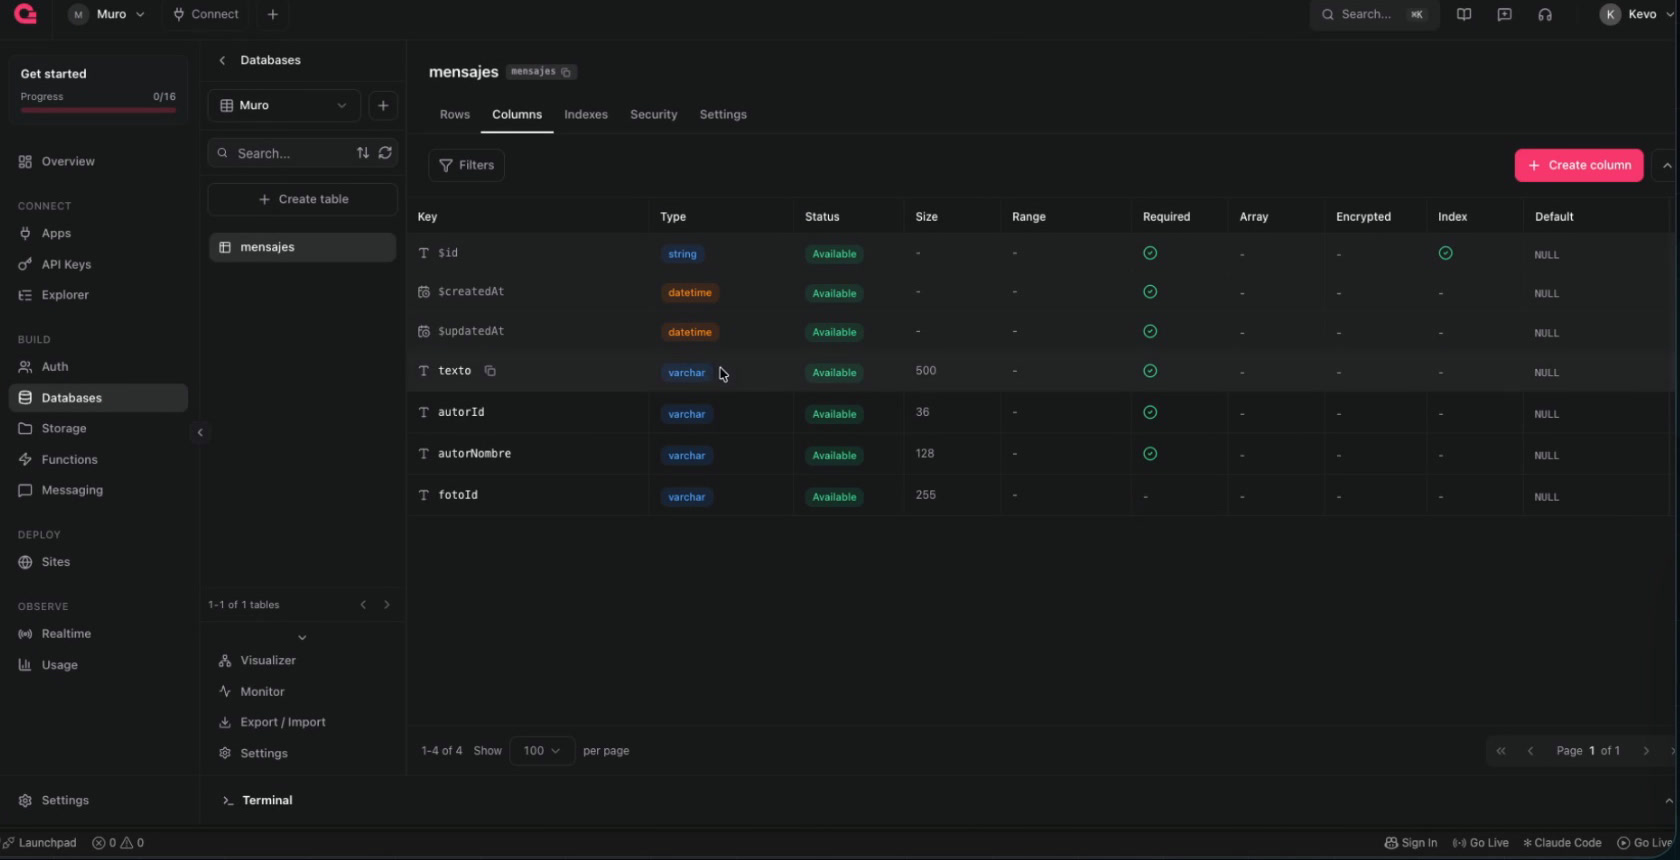The height and width of the screenshot is (860, 1680).
Task: Click the Create column button
Action: point(1579,165)
